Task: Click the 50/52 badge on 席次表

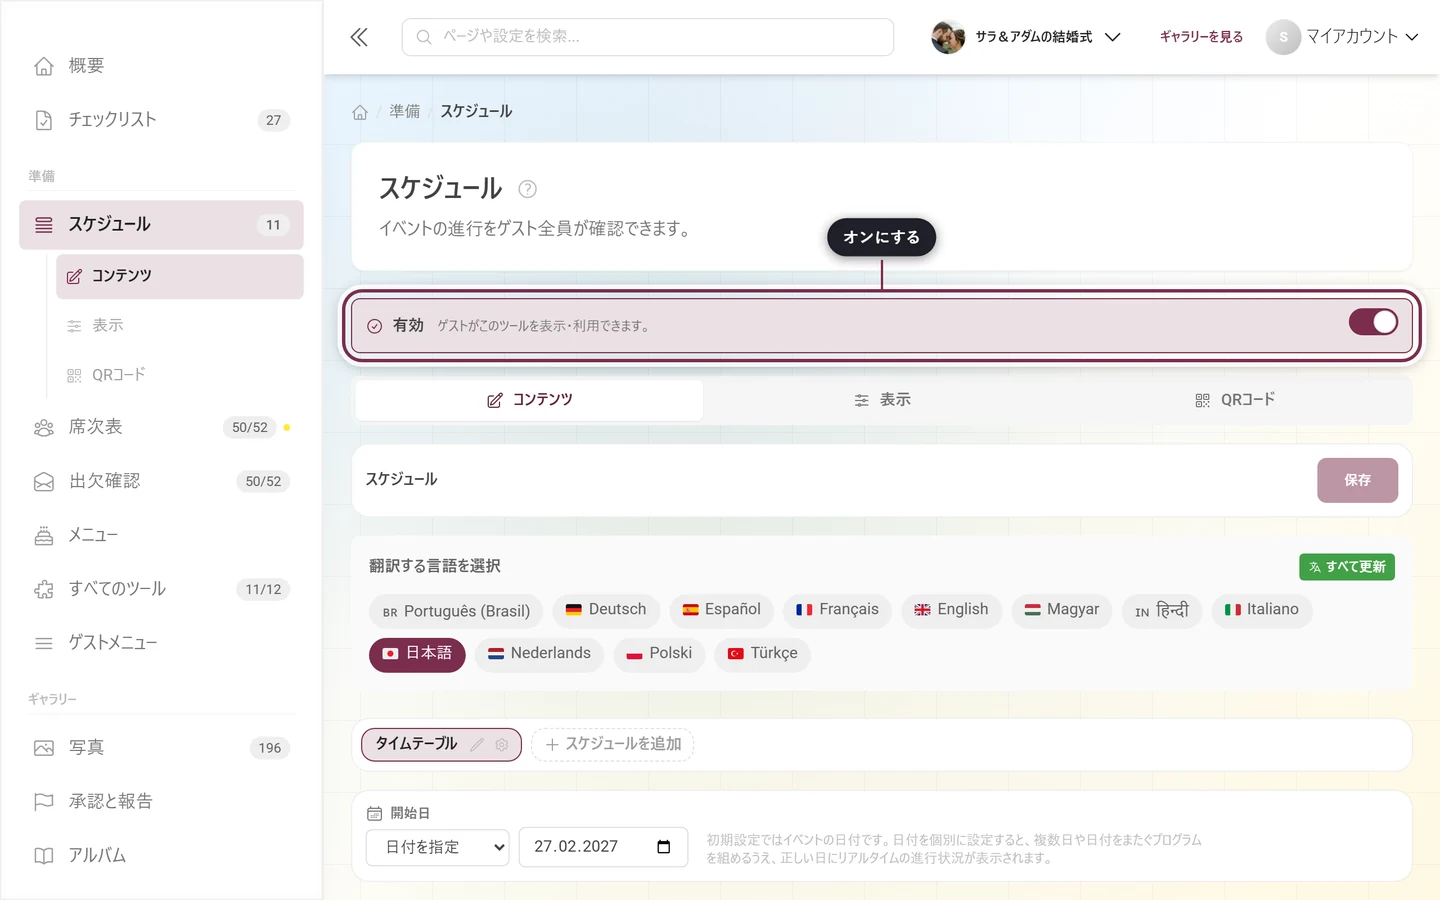Action: tap(250, 428)
